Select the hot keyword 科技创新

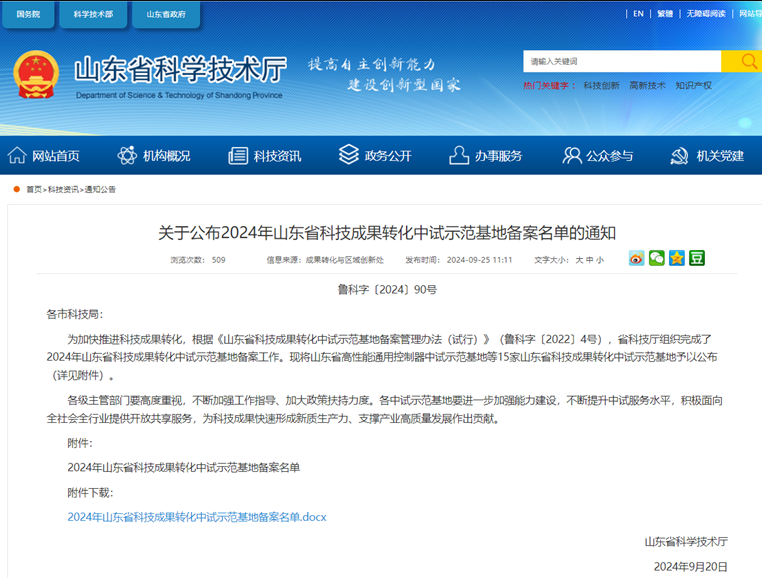[x=601, y=86]
